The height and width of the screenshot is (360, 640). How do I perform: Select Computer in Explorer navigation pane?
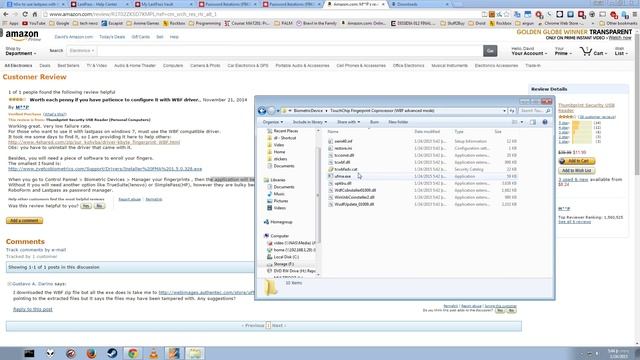[x=277, y=236]
